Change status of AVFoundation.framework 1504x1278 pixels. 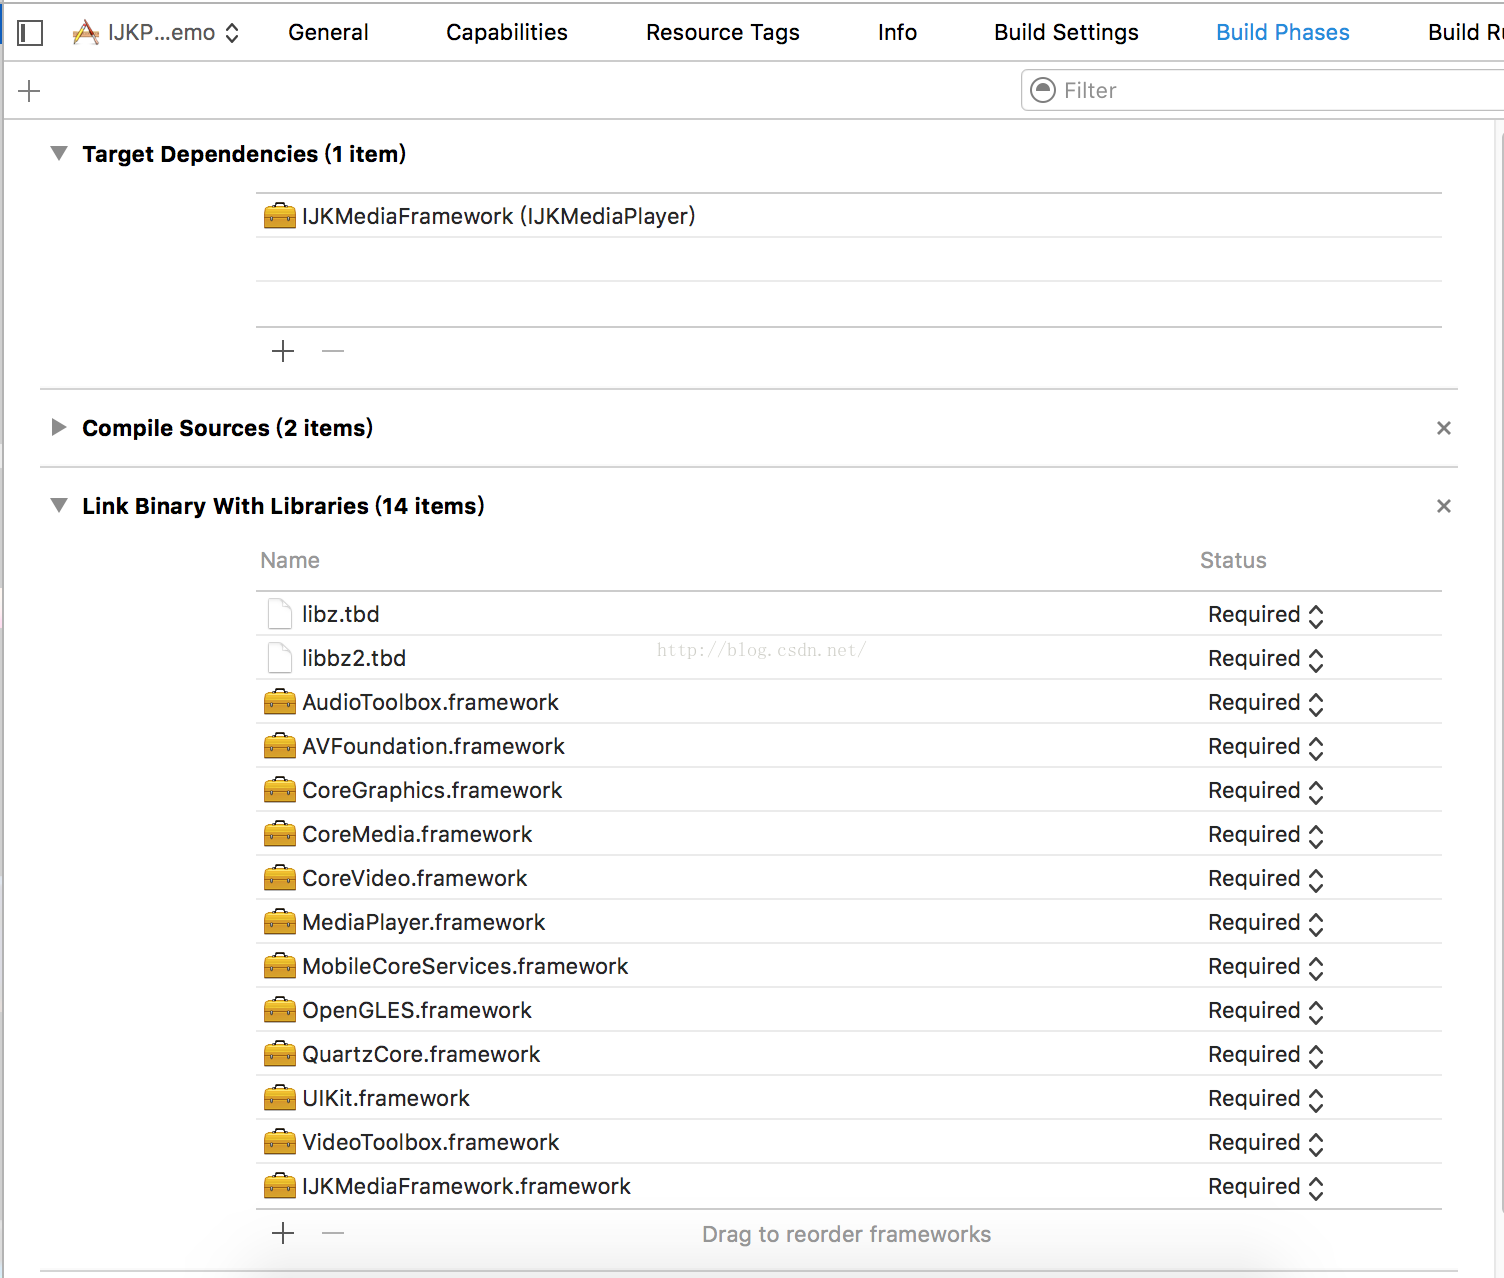tap(1266, 747)
